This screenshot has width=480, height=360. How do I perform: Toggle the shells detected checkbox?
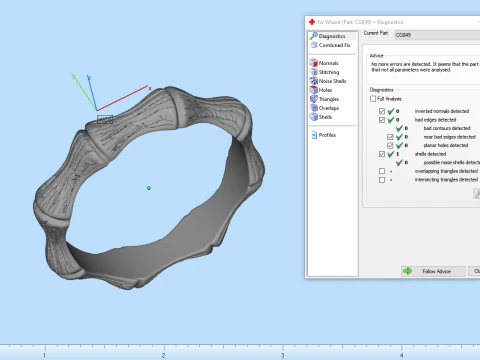(382, 154)
